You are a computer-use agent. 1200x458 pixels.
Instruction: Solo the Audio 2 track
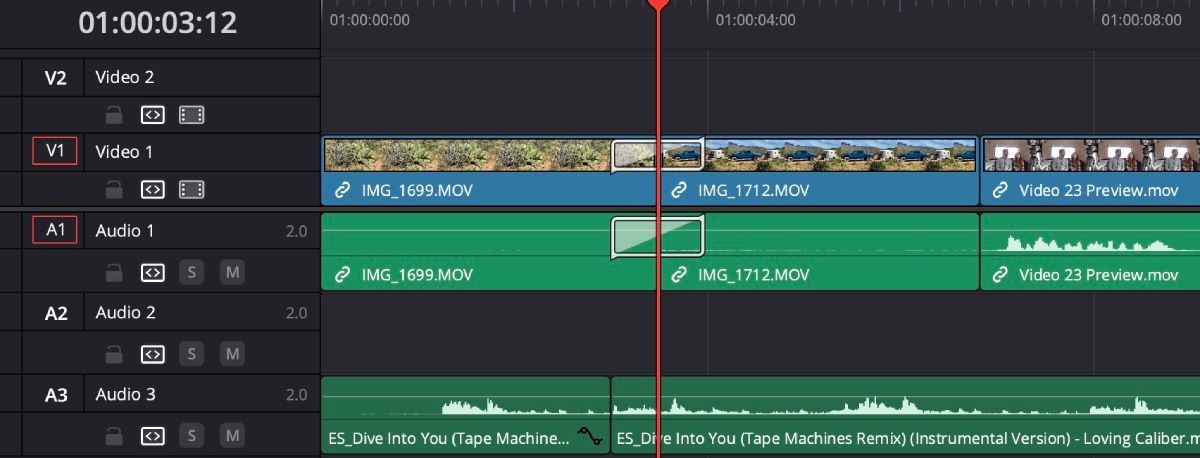192,354
